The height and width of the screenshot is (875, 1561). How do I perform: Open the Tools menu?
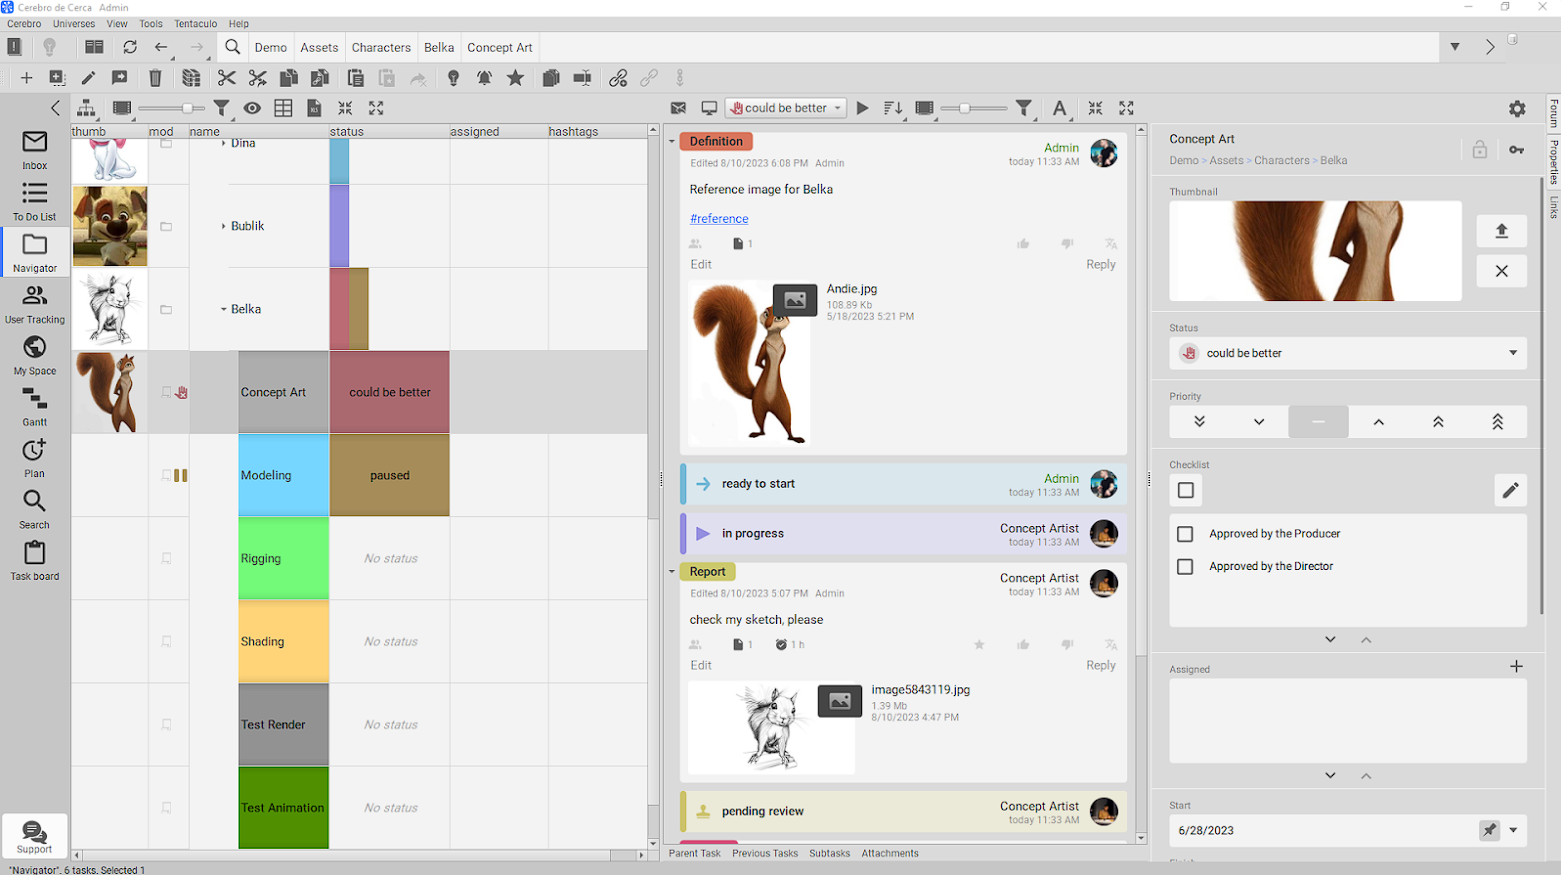click(151, 24)
